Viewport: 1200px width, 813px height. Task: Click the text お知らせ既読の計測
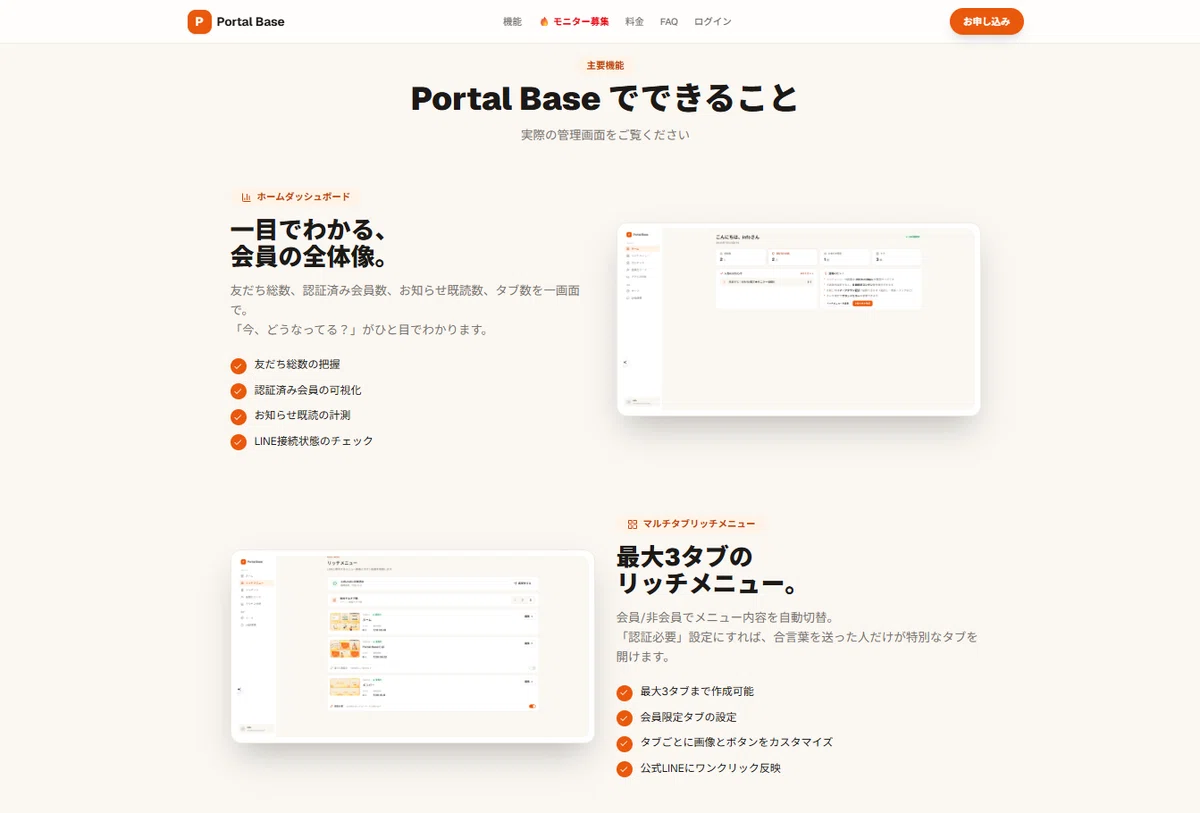pyautogui.click(x=302, y=416)
